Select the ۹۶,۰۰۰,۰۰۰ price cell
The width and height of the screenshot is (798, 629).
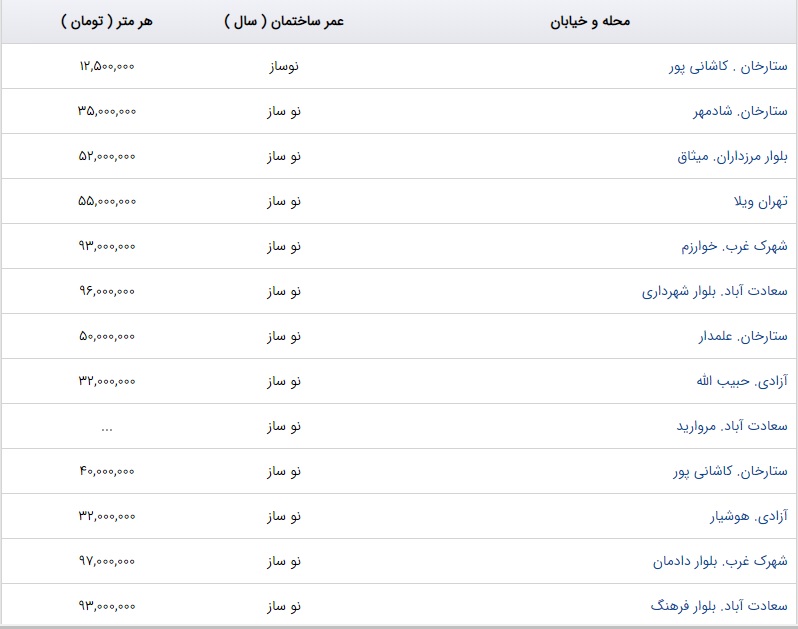pyautogui.click(x=106, y=291)
